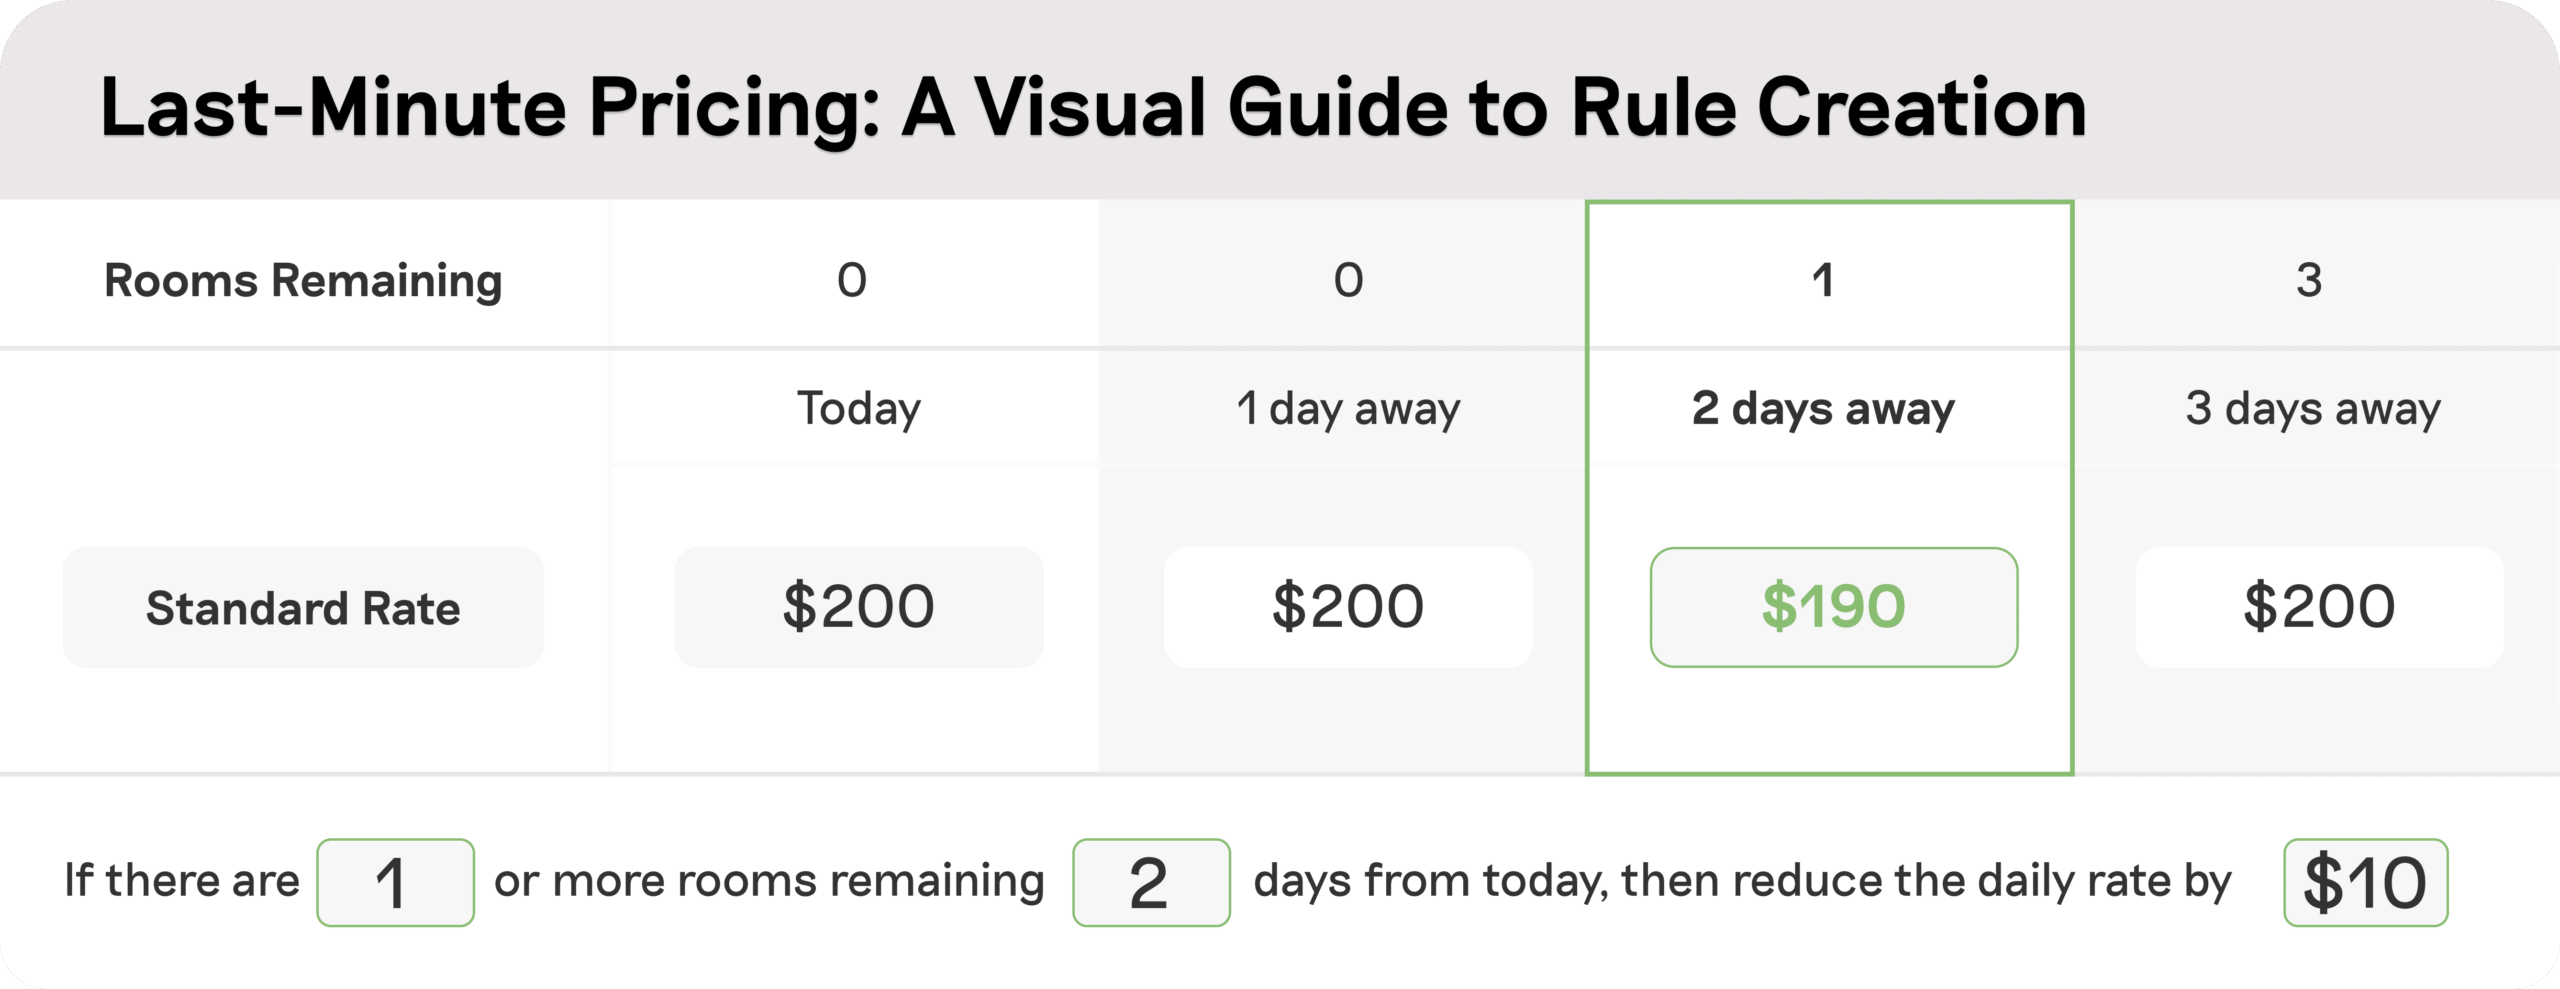Click 'then reduce the daily rate by' text
This screenshot has width=2560, height=989.
tap(1926, 881)
